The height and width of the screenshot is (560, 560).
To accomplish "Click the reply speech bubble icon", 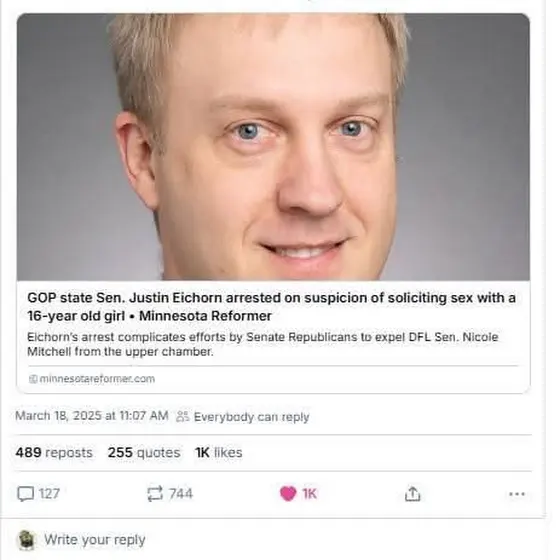I will 26,494.
